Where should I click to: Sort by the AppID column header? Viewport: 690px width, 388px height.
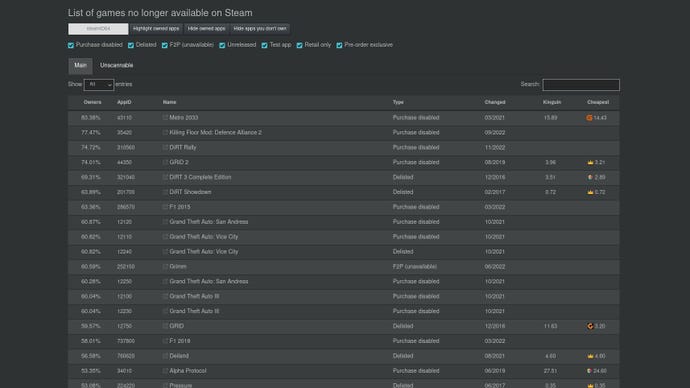[124, 102]
